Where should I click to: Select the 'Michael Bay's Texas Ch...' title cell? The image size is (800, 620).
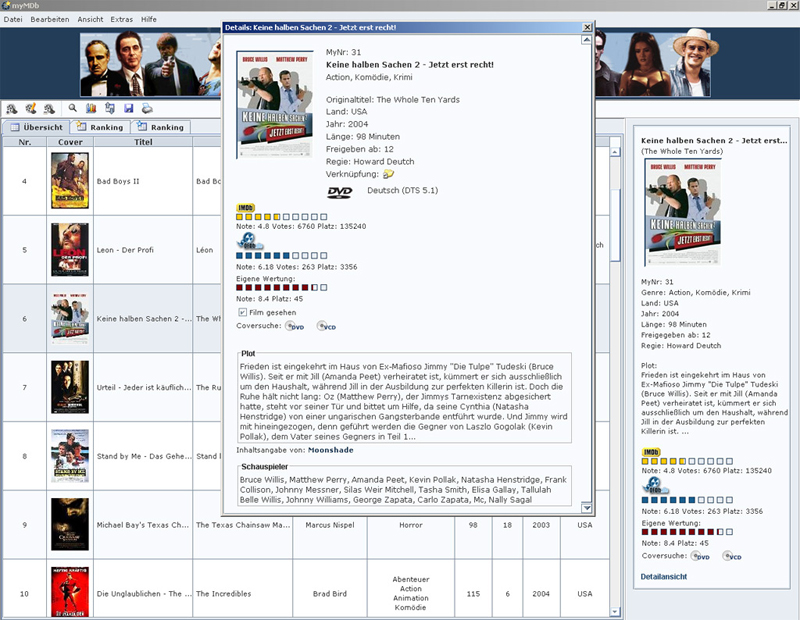click(143, 525)
